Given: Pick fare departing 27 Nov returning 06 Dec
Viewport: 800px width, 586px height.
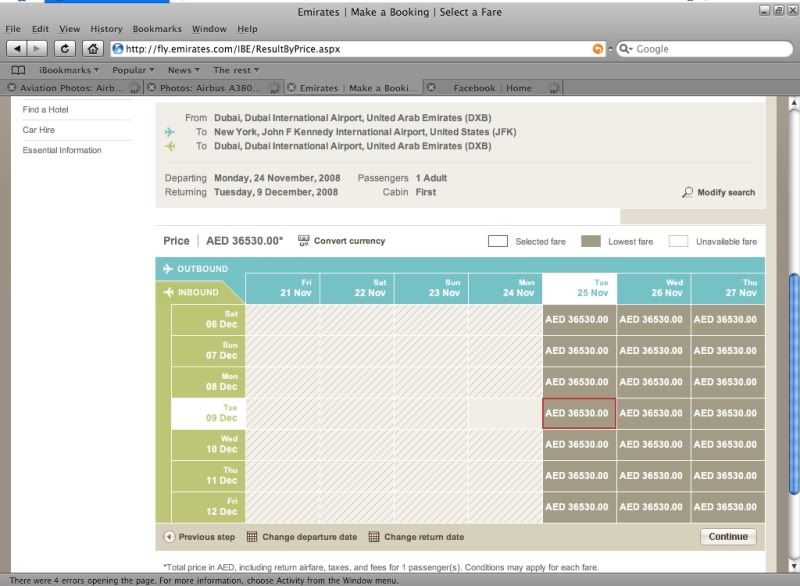Looking at the screenshot, I should (x=728, y=320).
